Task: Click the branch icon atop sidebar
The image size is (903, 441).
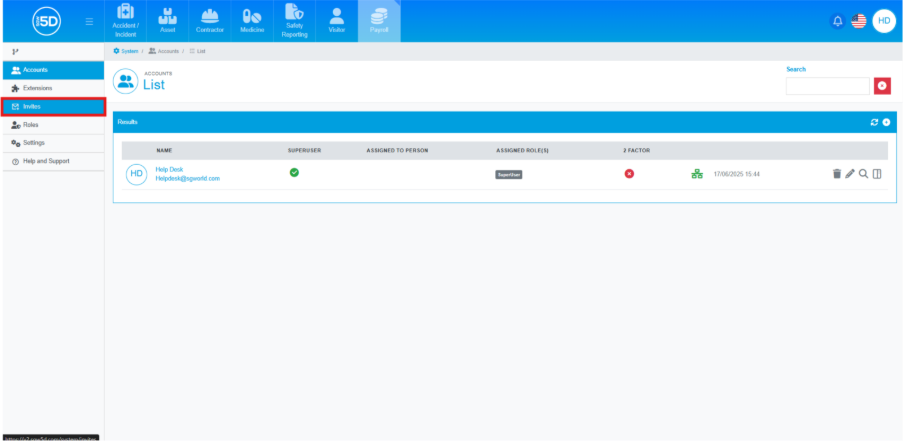Action: (x=16, y=51)
